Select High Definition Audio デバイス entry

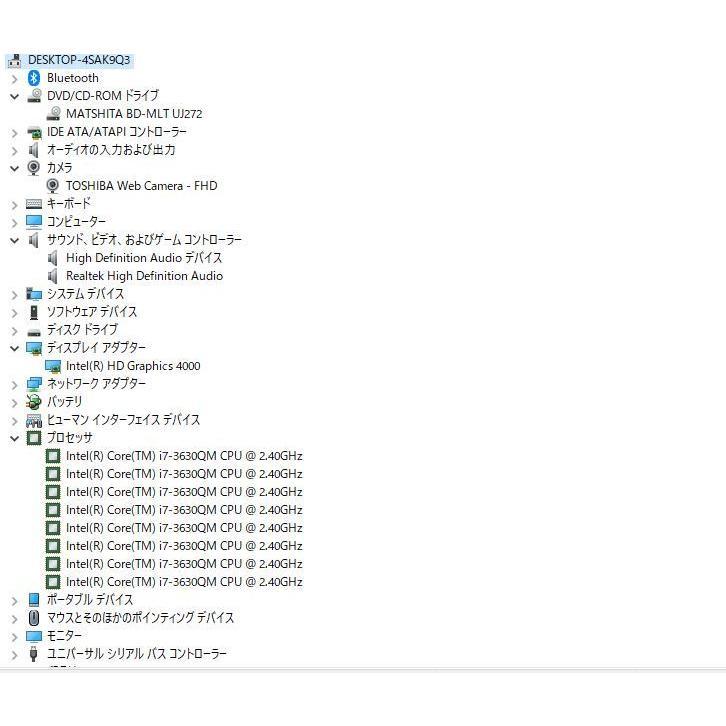click(x=143, y=258)
